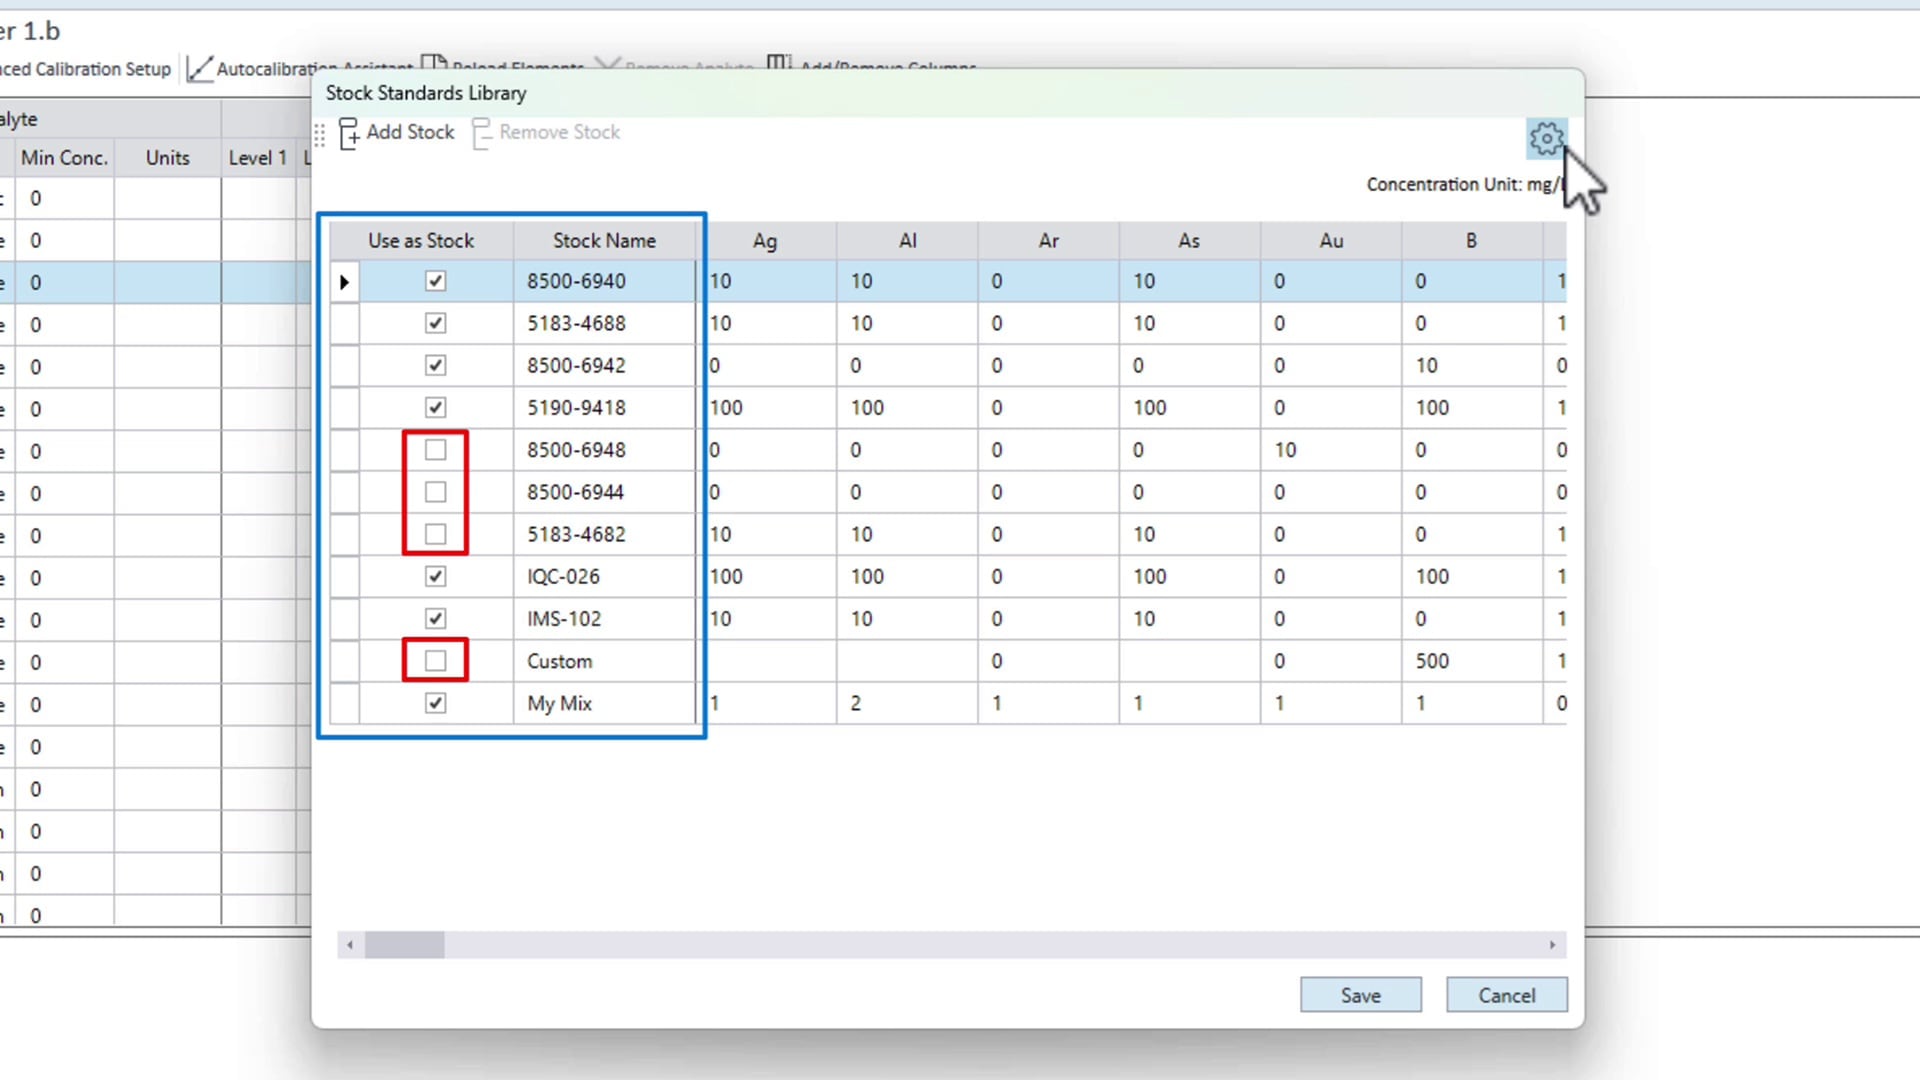The width and height of the screenshot is (1920, 1080).
Task: Open the Add/Remove Columns tool
Action: 779,64
